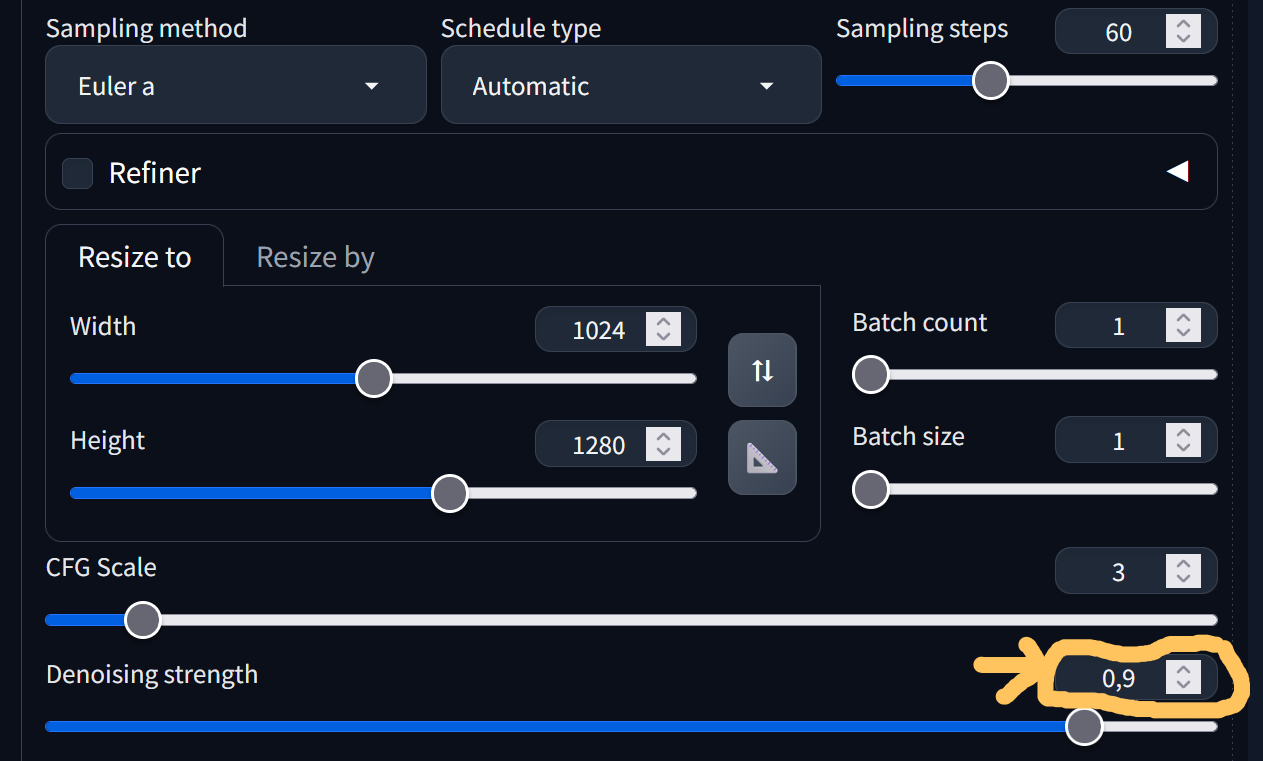Click the Denoising strength slider handle
The image size is (1263, 761).
coord(1083,727)
